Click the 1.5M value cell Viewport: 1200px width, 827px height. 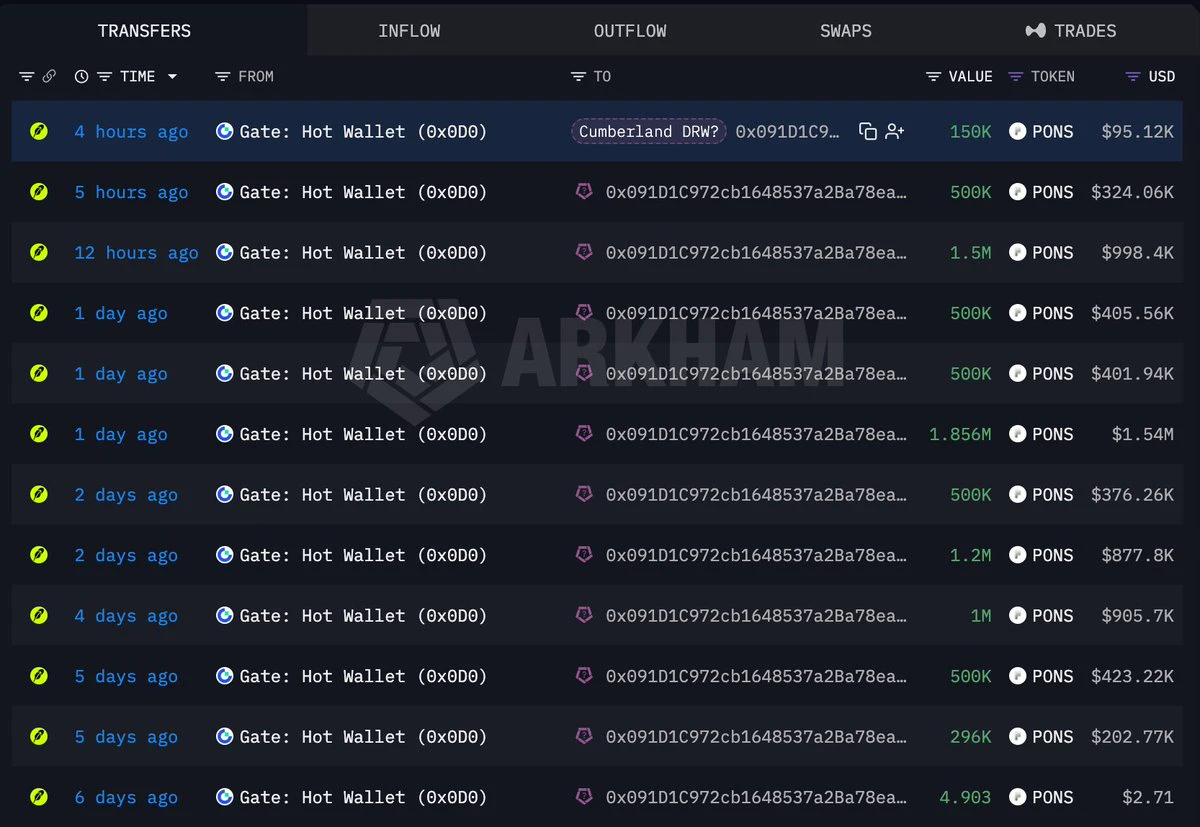[970, 253]
